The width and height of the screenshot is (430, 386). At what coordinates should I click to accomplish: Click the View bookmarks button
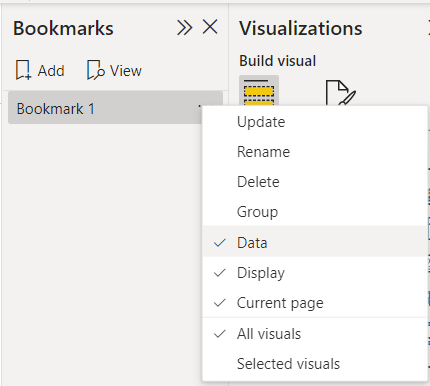point(114,70)
